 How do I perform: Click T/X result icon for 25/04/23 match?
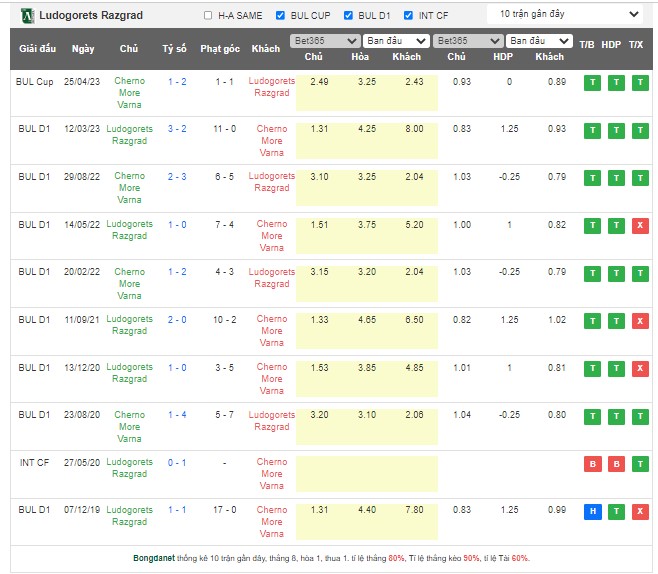640,83
